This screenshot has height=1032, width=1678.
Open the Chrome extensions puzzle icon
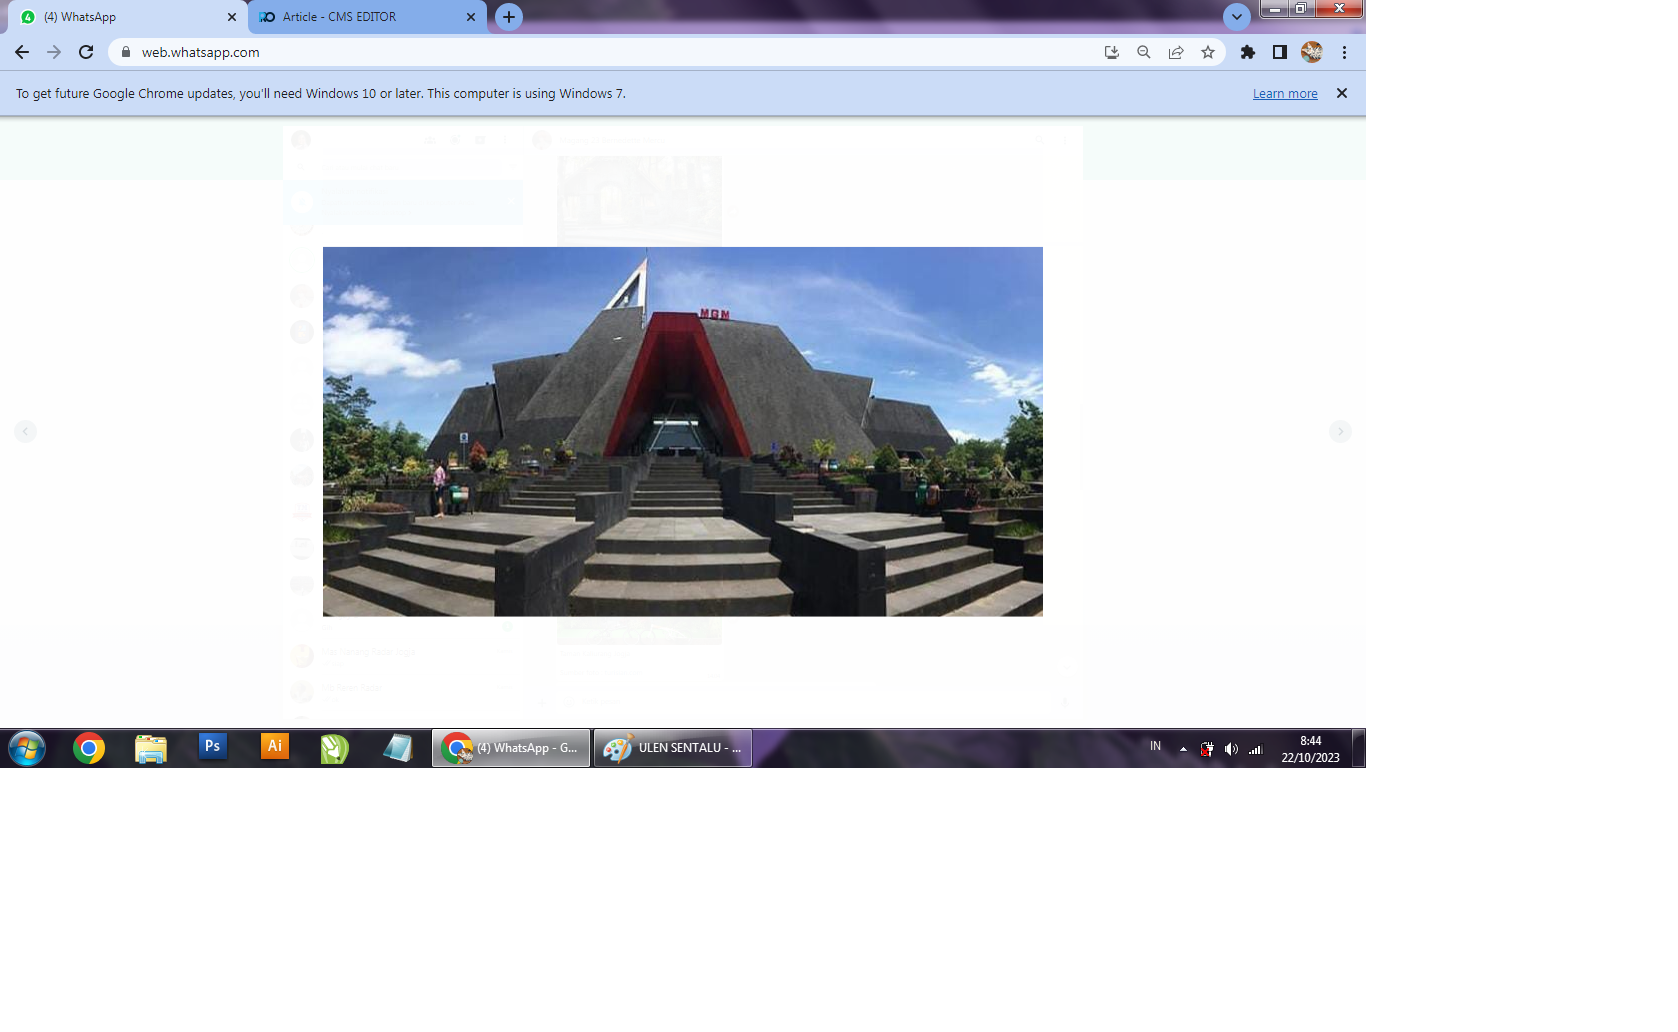(x=1247, y=52)
